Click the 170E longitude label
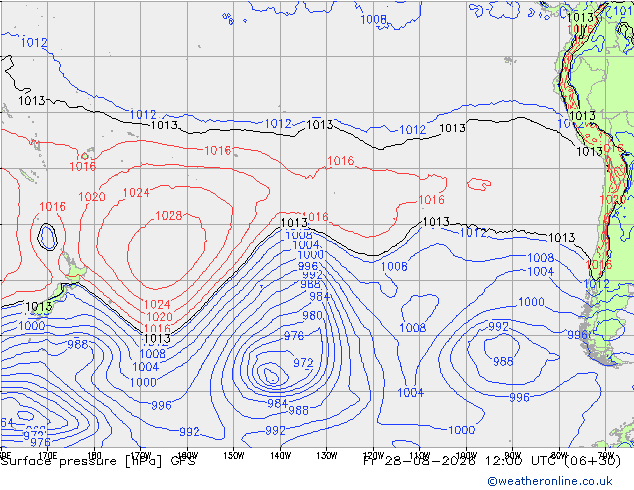 coord(47,456)
